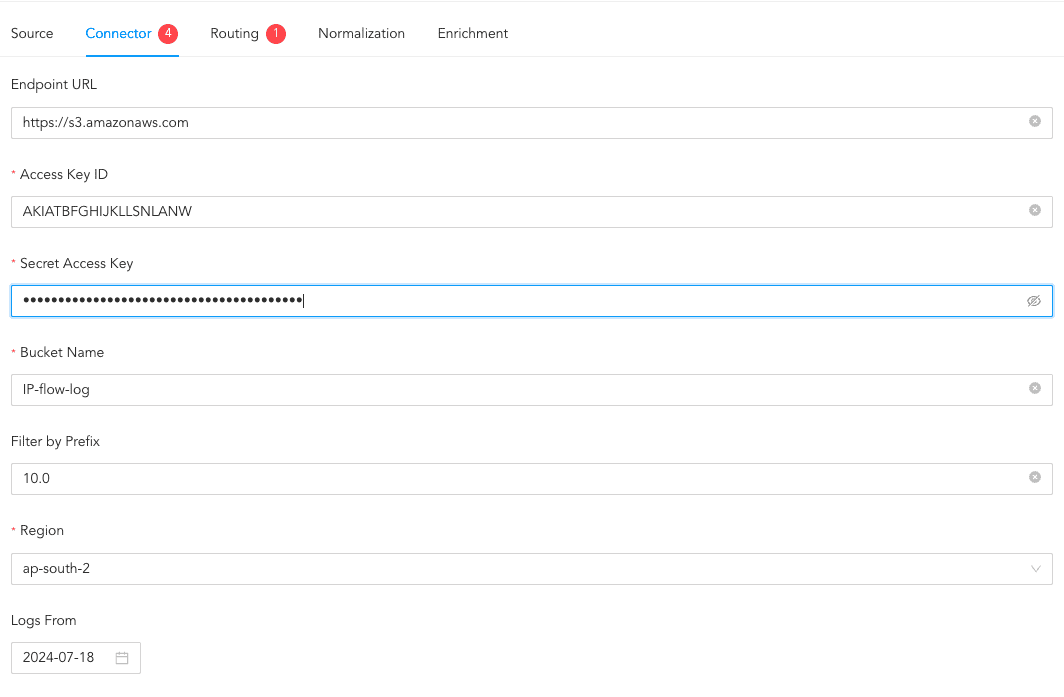Viewport: 1064px width, 697px height.
Task: Clear the Bucket Name field
Action: [1035, 389]
